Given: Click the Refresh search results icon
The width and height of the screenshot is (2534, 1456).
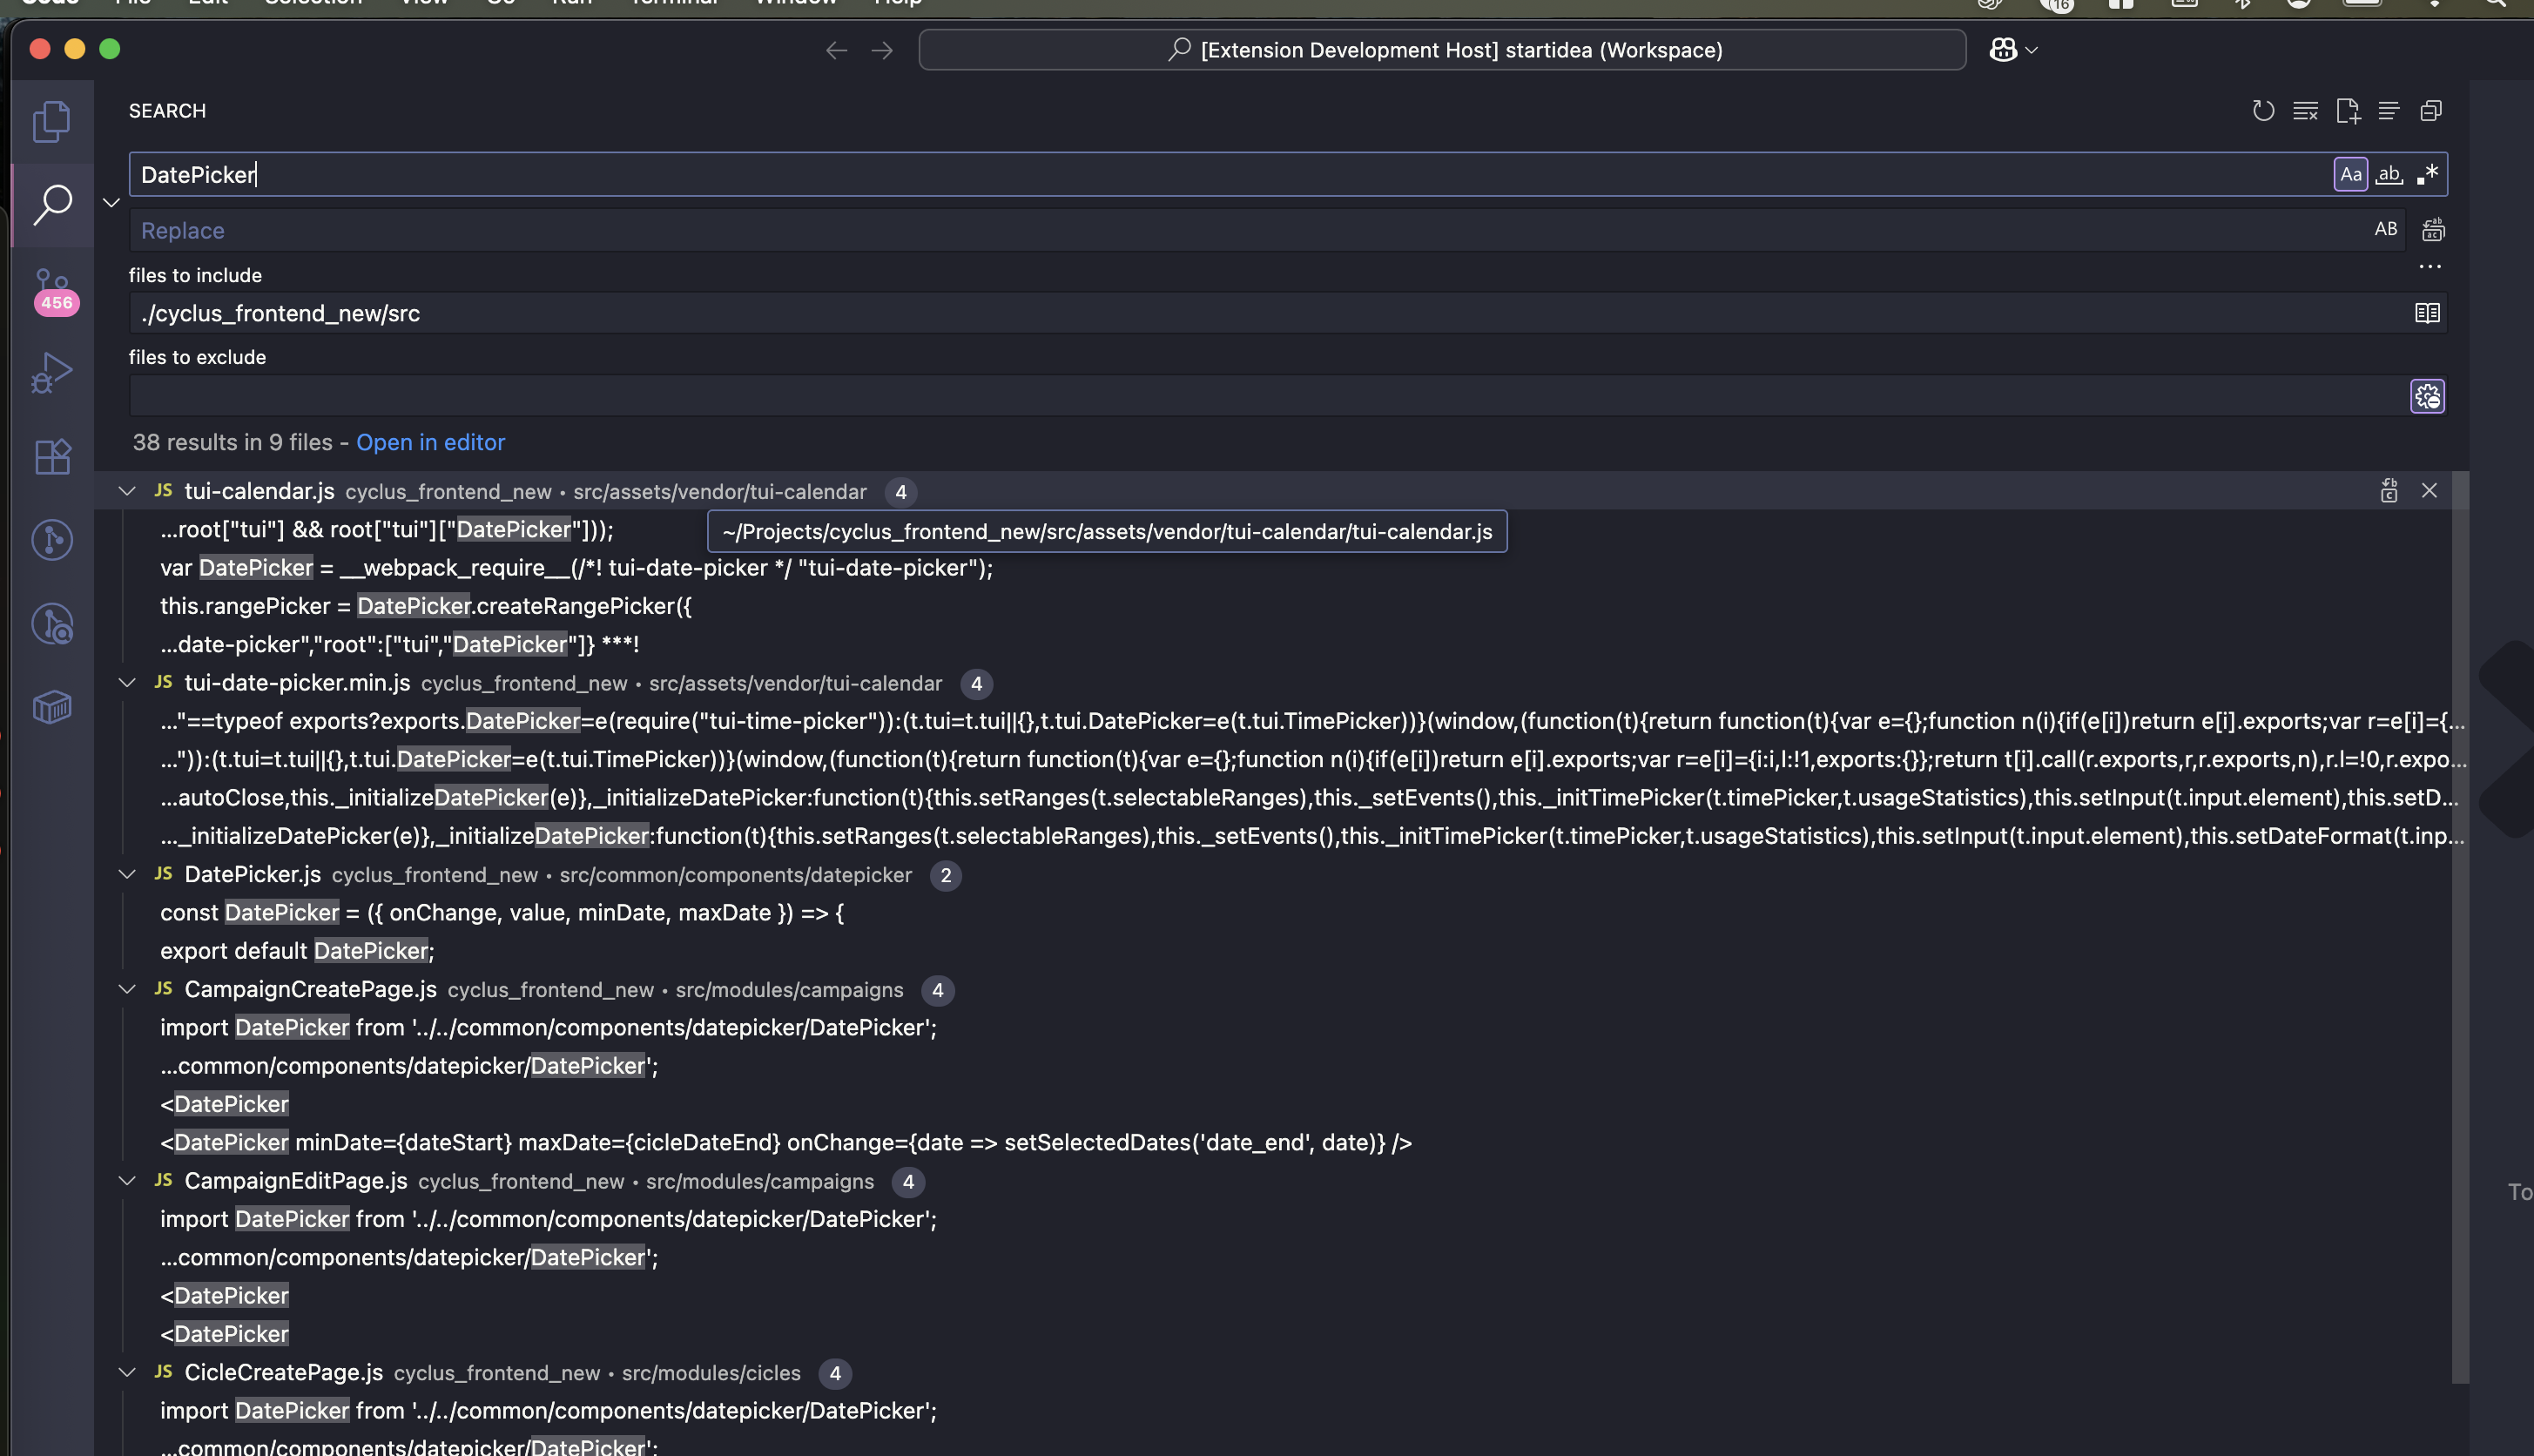Looking at the screenshot, I should click(2263, 111).
